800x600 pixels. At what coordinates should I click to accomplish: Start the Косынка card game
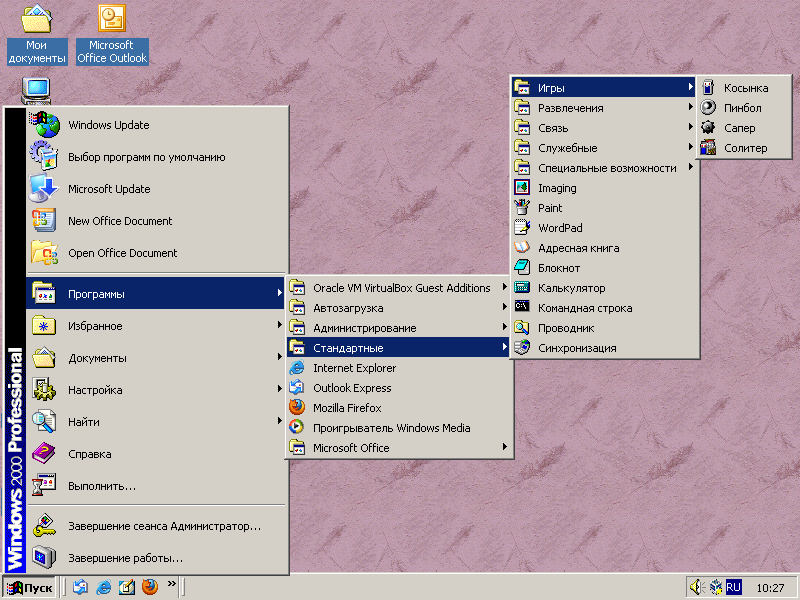744,88
